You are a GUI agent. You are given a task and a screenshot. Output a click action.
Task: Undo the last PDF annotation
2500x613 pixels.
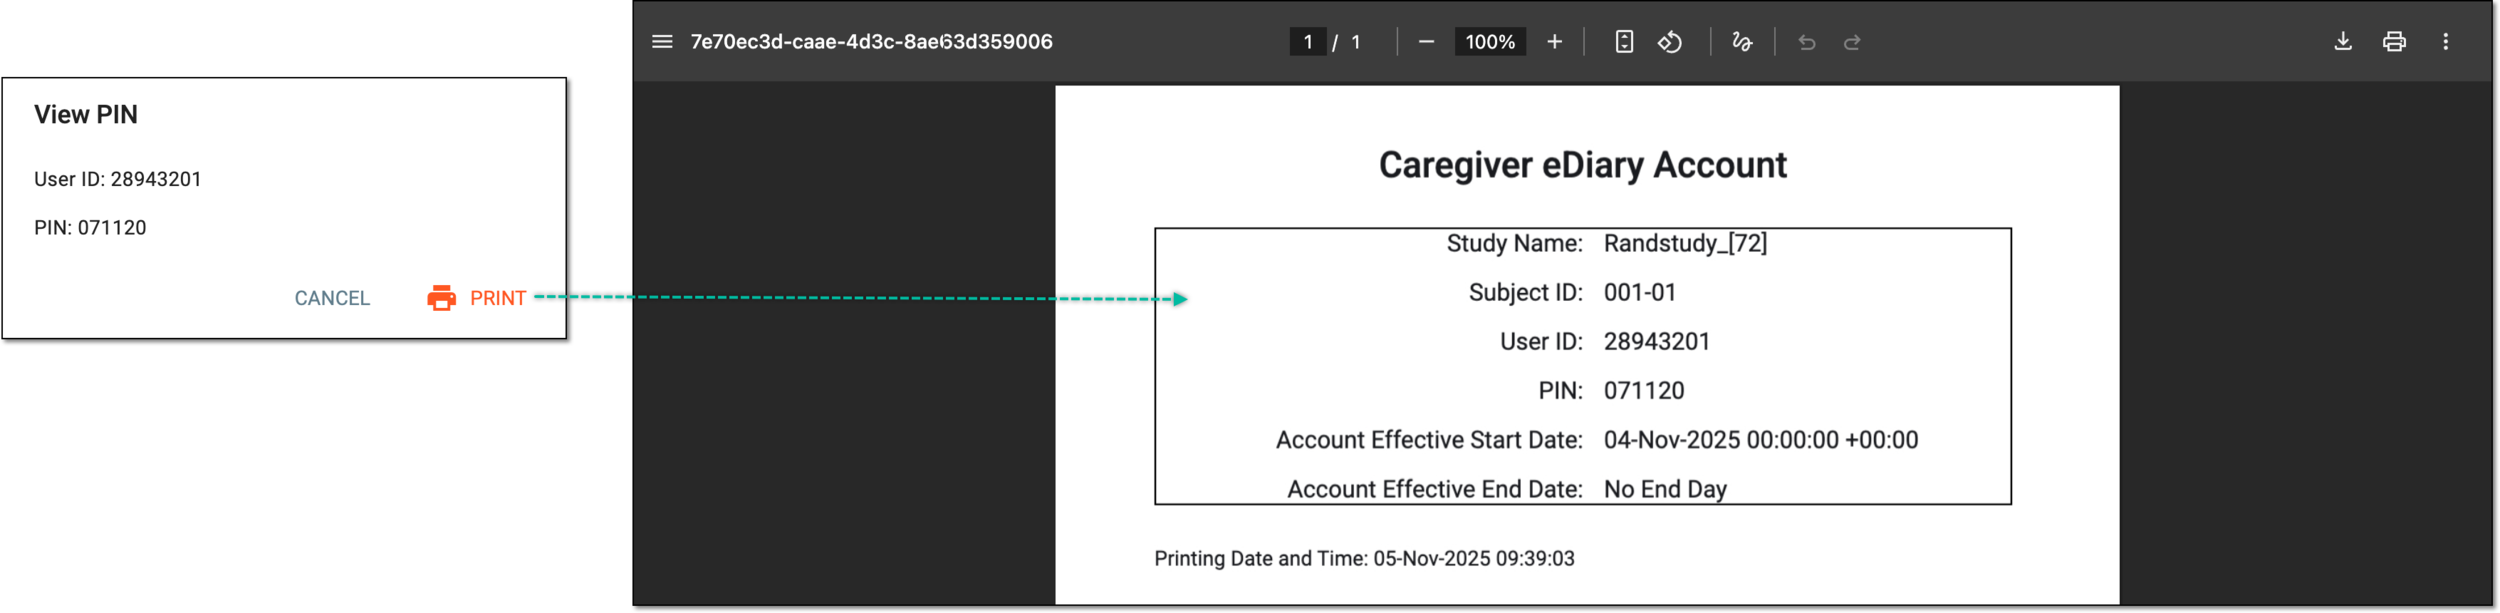[x=1806, y=42]
